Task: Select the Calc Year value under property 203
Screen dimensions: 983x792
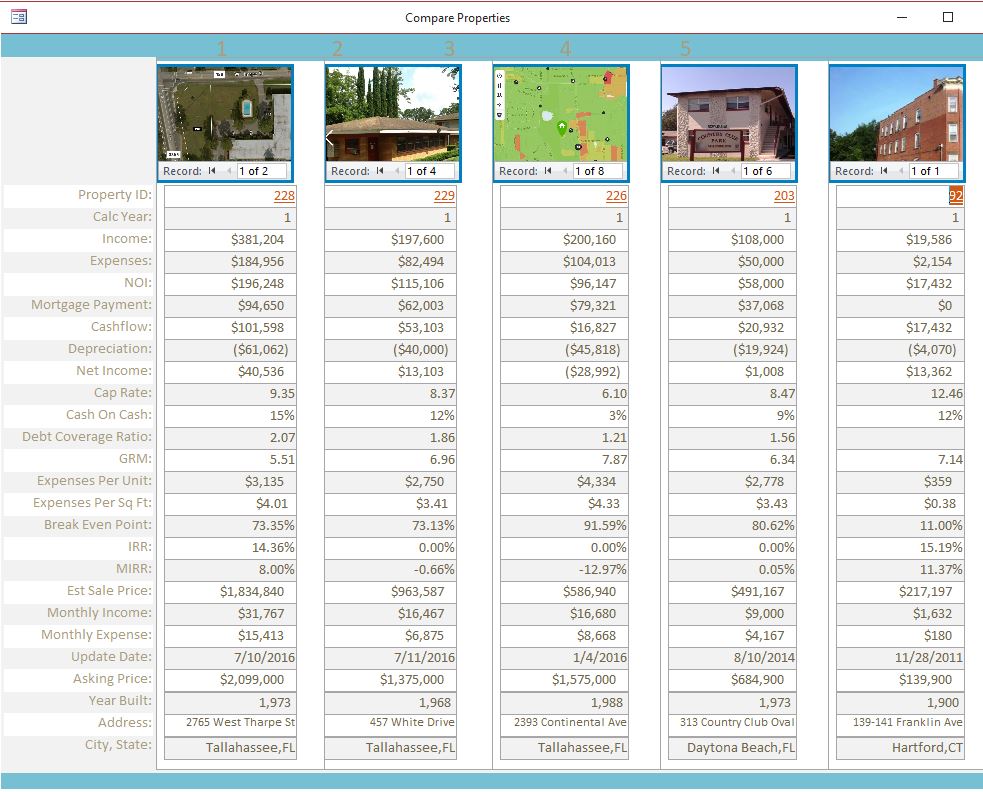Action: (x=732, y=218)
